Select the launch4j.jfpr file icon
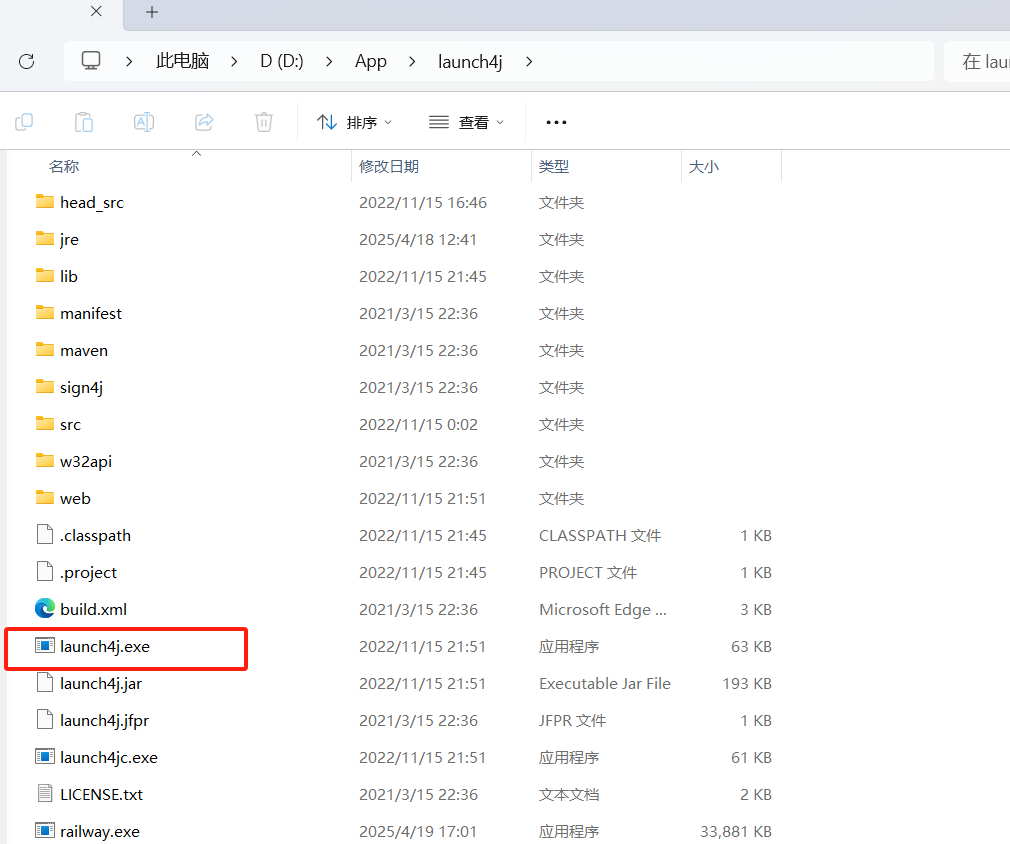This screenshot has width=1010, height=844. point(45,720)
